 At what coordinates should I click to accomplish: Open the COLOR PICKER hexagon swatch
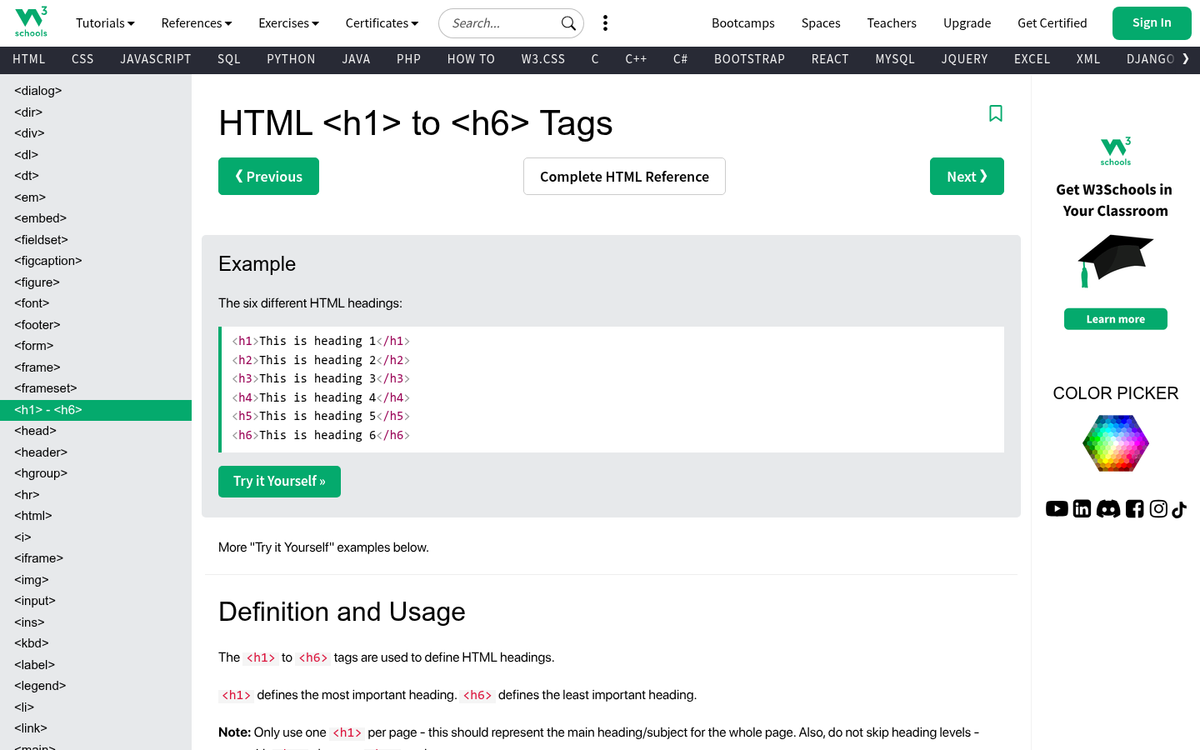(x=1115, y=443)
